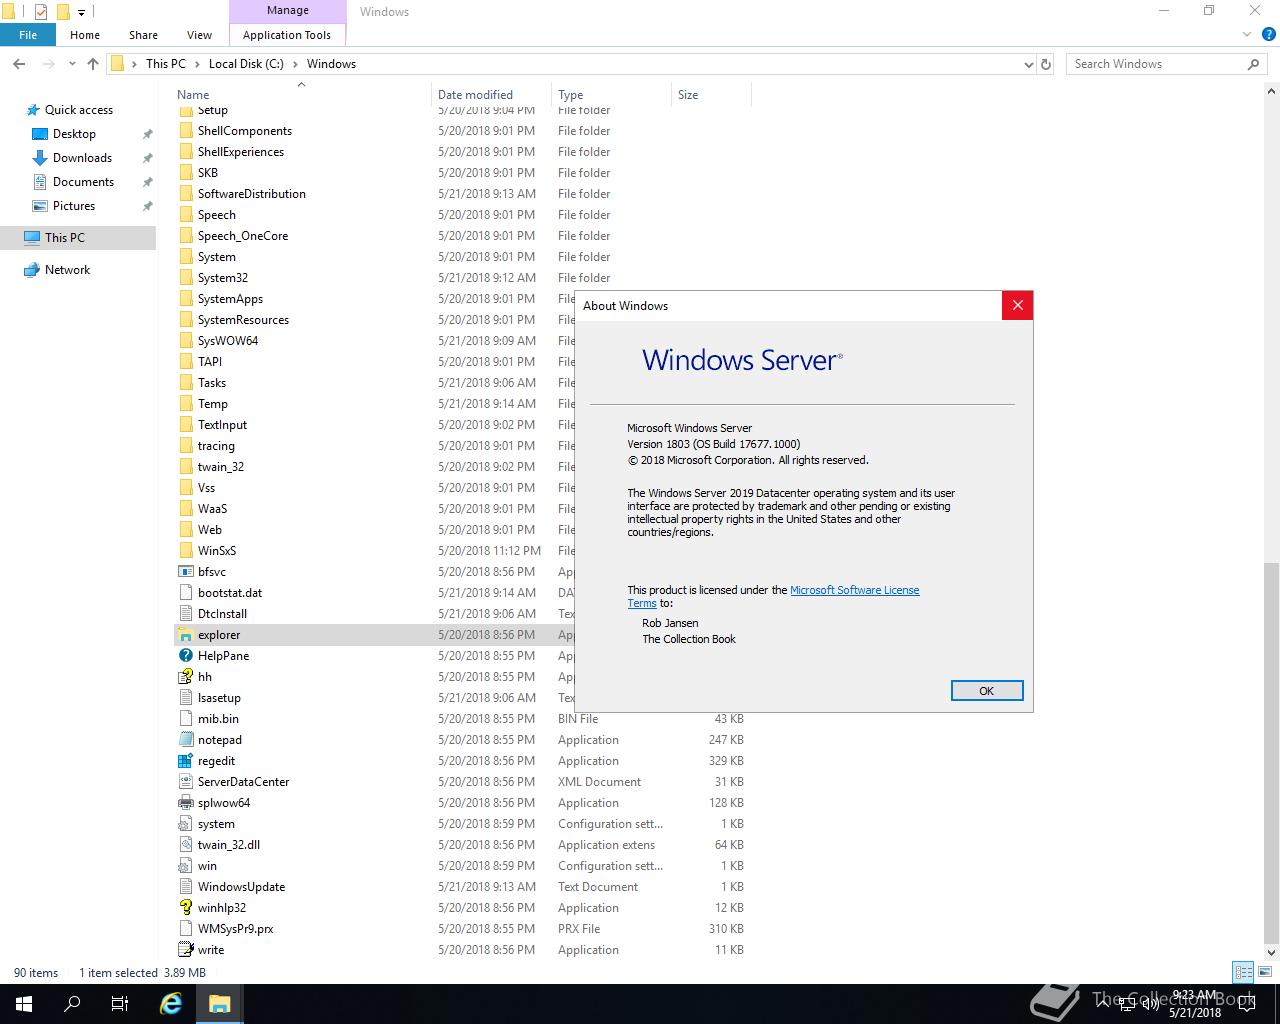Click the ServerDataCenter XML document icon
Viewport: 1280px width, 1024px height.
[185, 782]
